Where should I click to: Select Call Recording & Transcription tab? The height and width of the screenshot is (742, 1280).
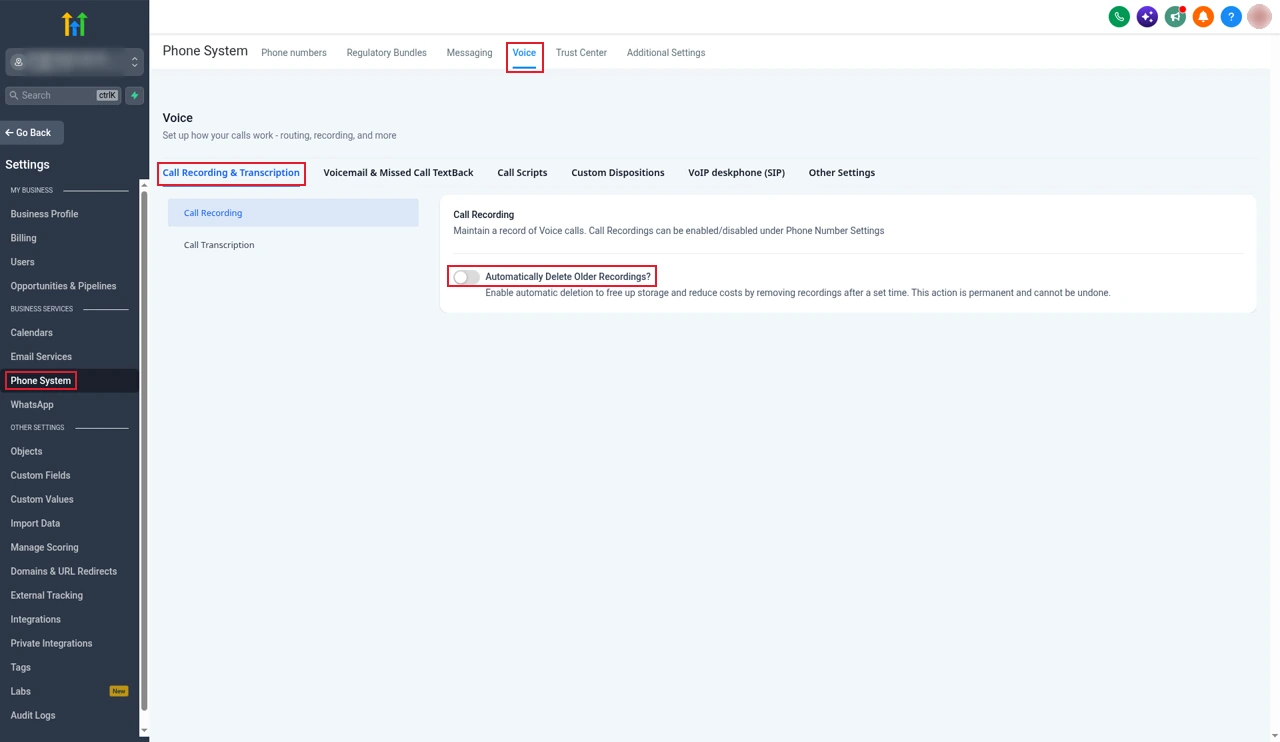point(231,173)
